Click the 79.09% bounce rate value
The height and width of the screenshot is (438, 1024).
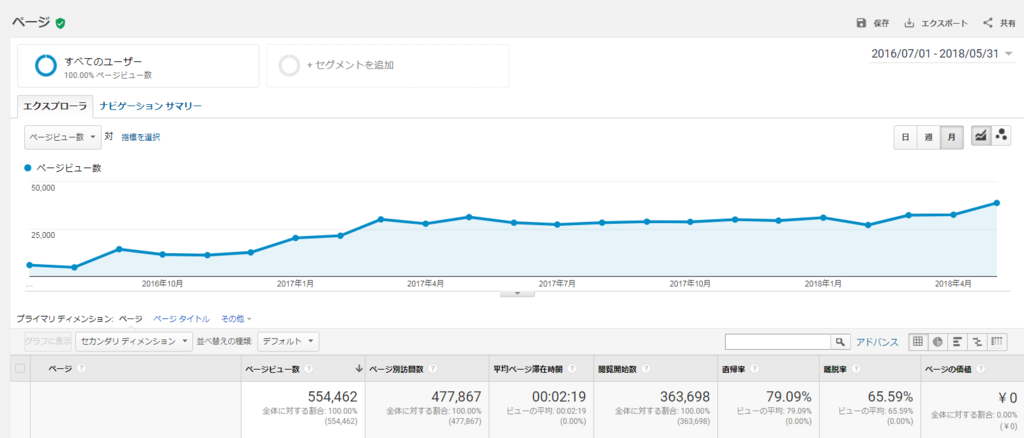788,397
